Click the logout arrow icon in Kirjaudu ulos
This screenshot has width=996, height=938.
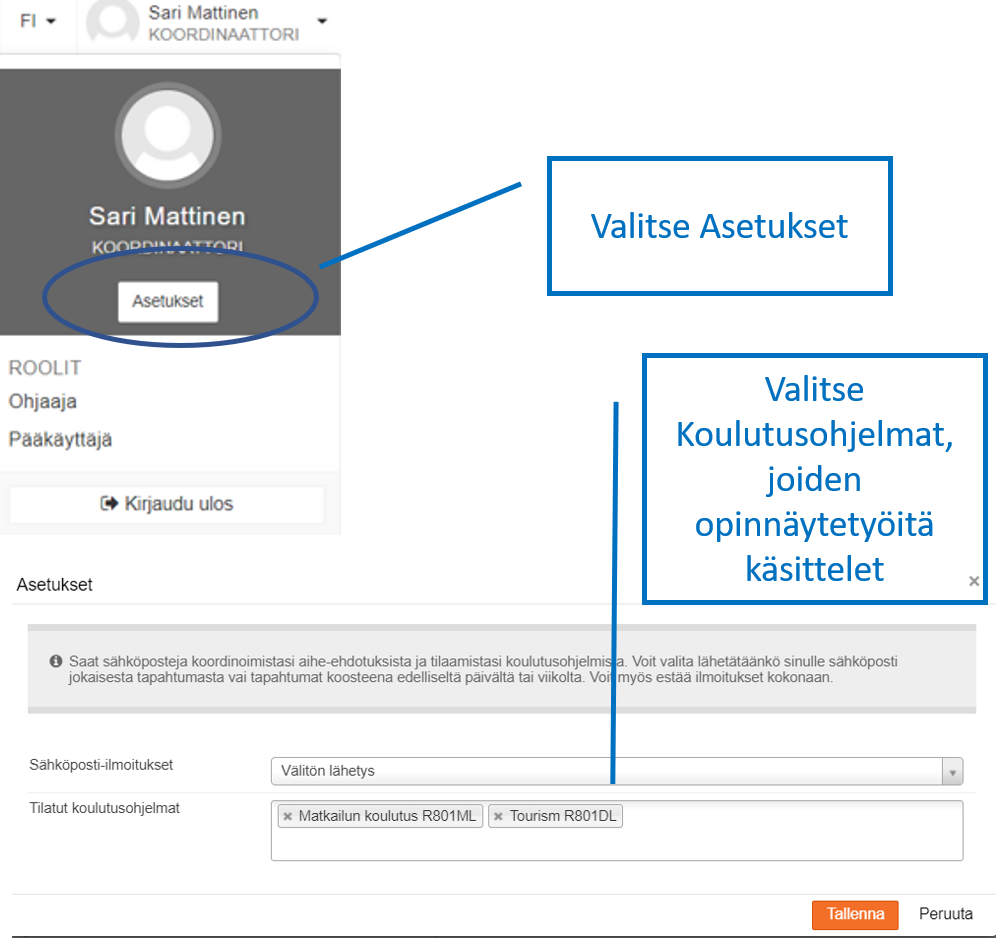110,504
